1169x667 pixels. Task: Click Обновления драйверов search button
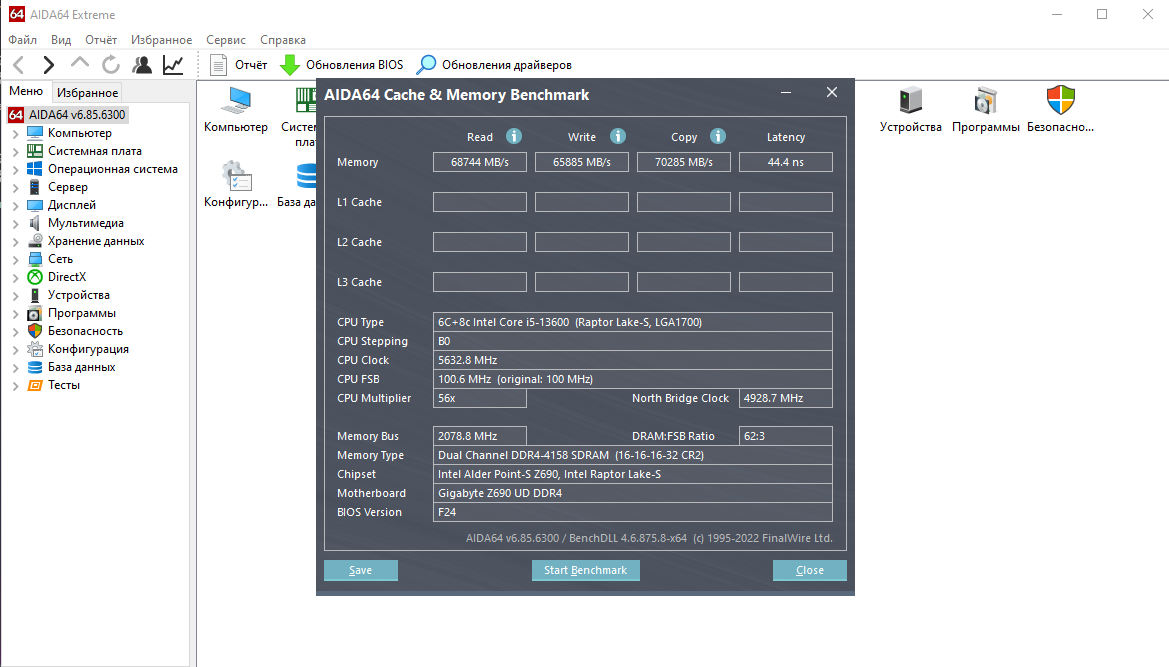point(494,65)
